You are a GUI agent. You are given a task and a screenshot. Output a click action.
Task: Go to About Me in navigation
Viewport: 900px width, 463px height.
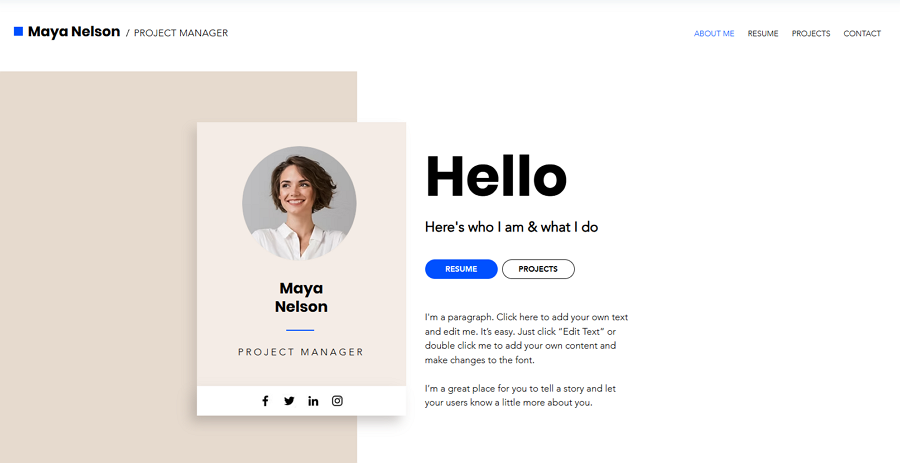tap(714, 33)
